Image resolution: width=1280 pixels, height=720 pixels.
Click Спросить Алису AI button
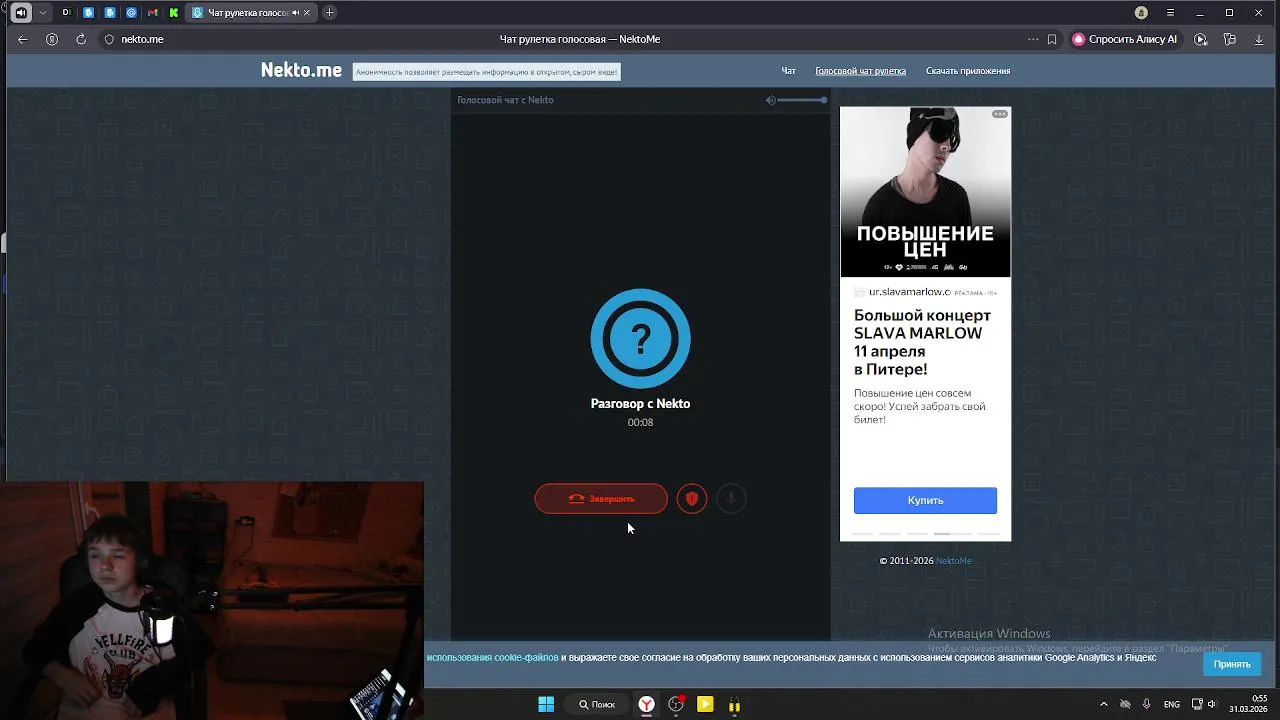click(x=1125, y=39)
